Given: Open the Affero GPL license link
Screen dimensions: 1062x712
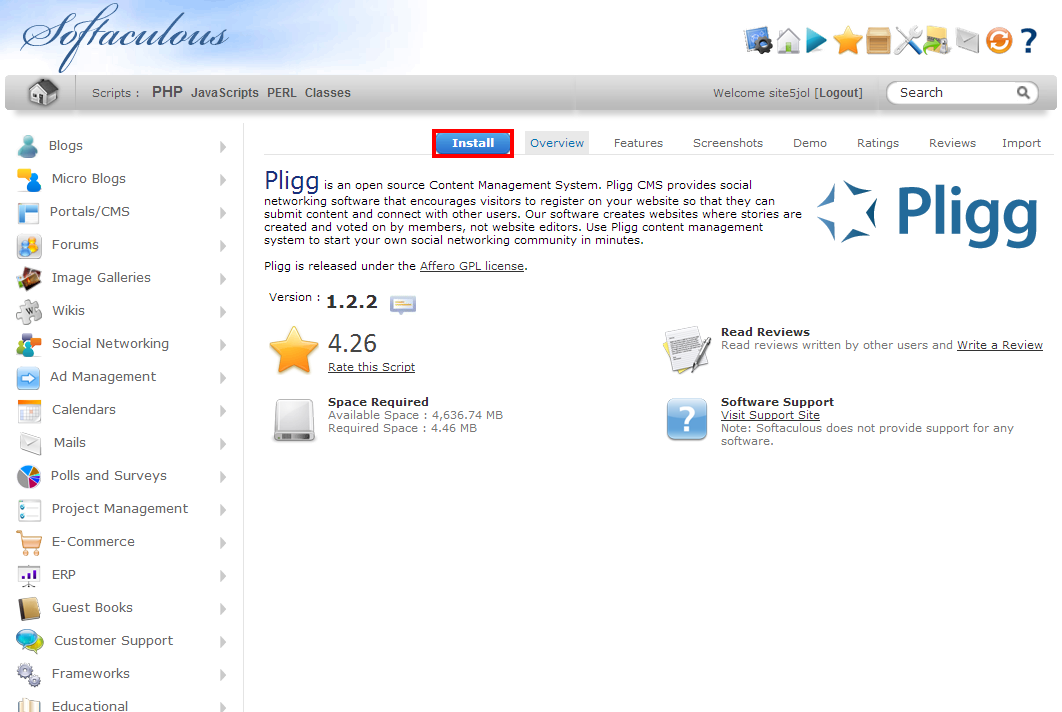Looking at the screenshot, I should pyautogui.click(x=472, y=266).
